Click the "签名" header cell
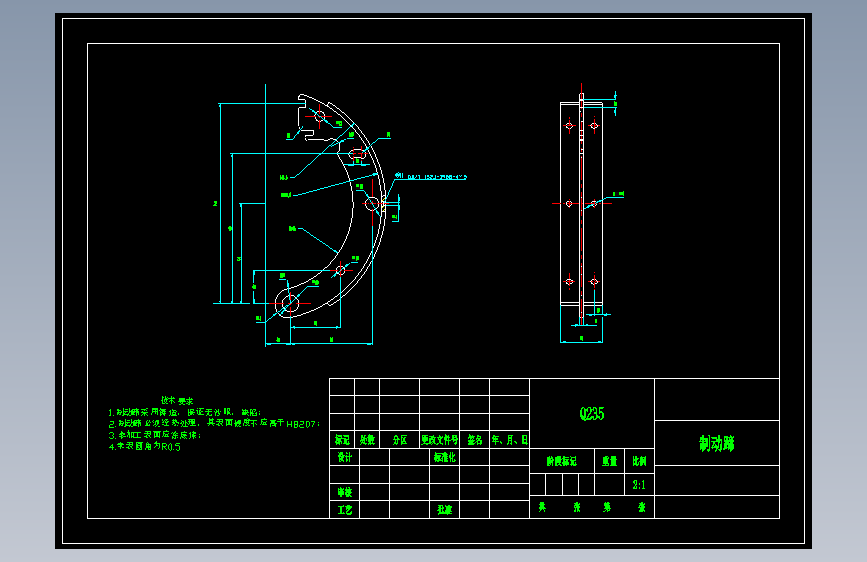Image resolution: width=867 pixels, height=562 pixels. point(474,440)
